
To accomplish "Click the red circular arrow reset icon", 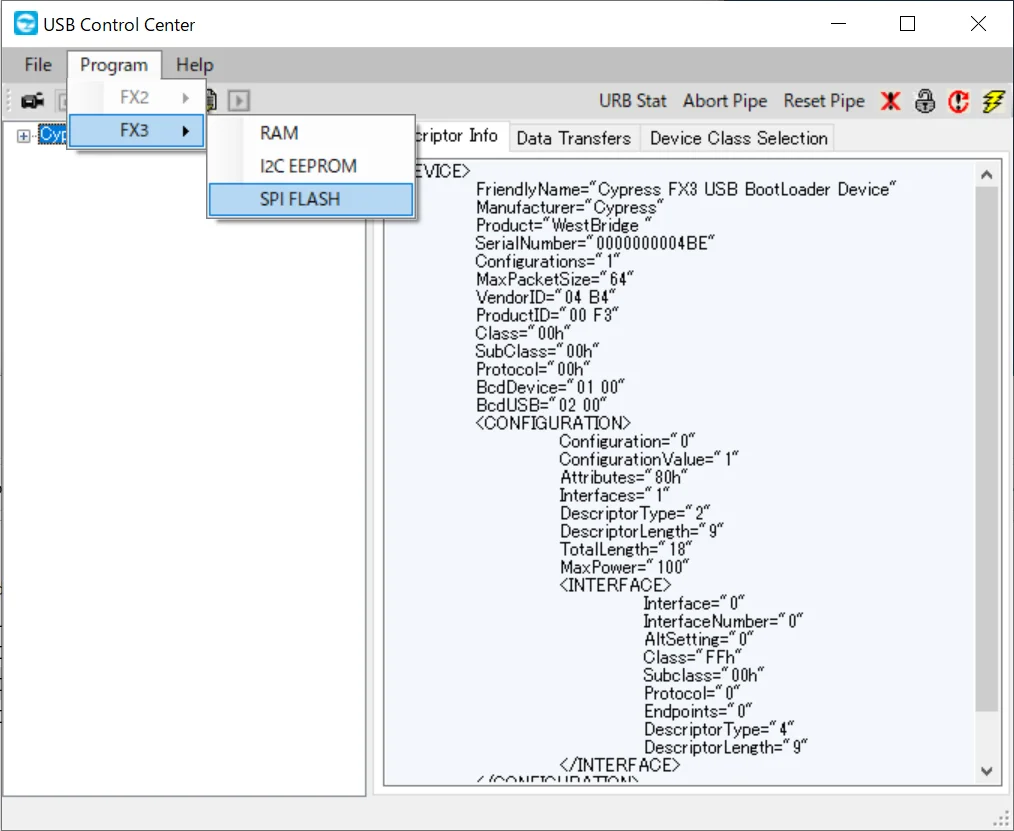I will point(958,101).
